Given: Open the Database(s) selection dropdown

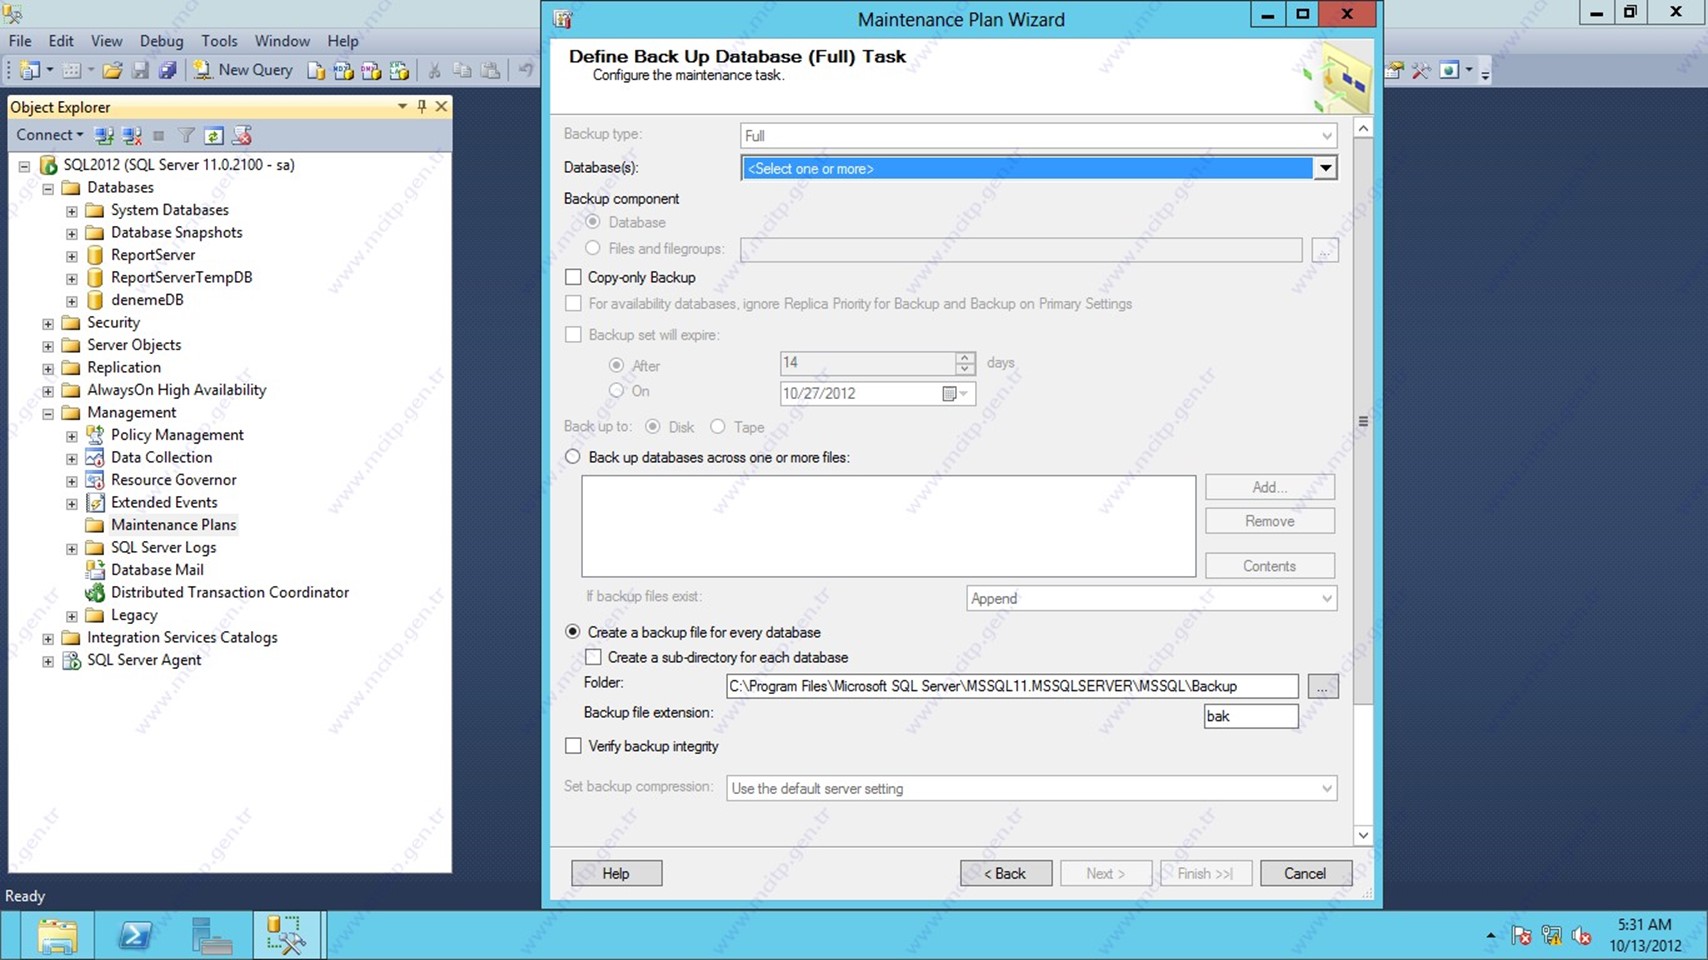Looking at the screenshot, I should pos(1325,168).
